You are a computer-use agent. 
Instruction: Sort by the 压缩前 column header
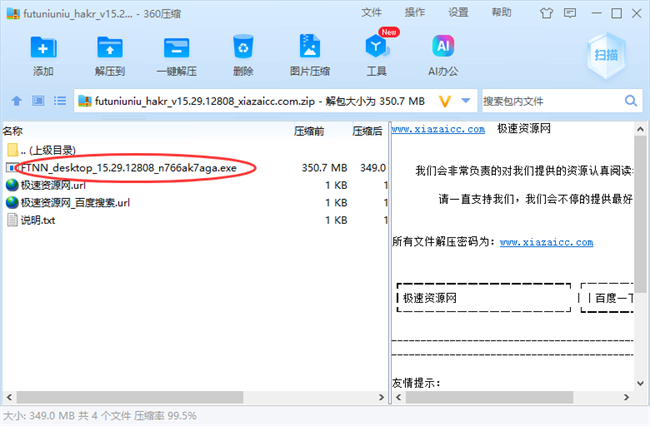pyautogui.click(x=309, y=131)
